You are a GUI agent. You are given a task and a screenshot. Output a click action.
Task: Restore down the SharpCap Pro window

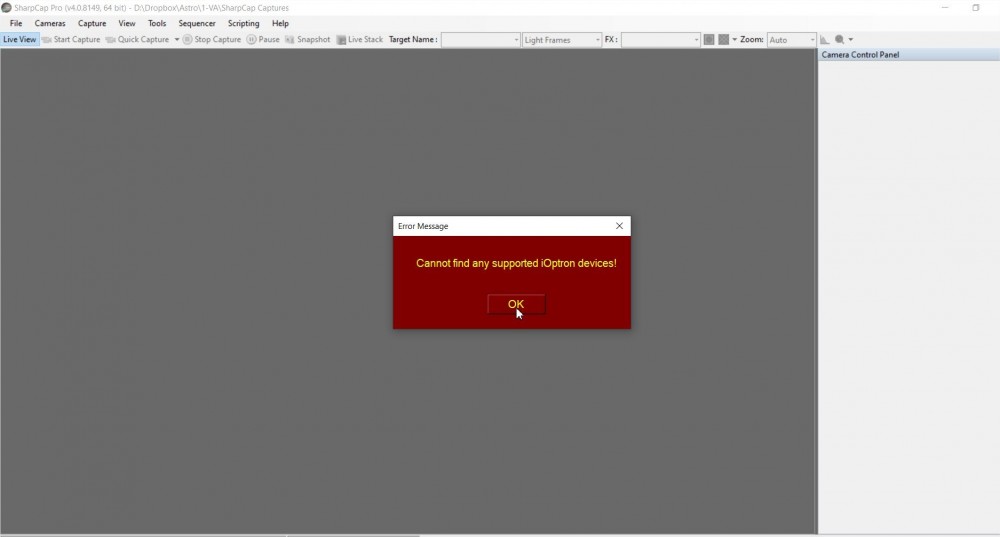976,8
